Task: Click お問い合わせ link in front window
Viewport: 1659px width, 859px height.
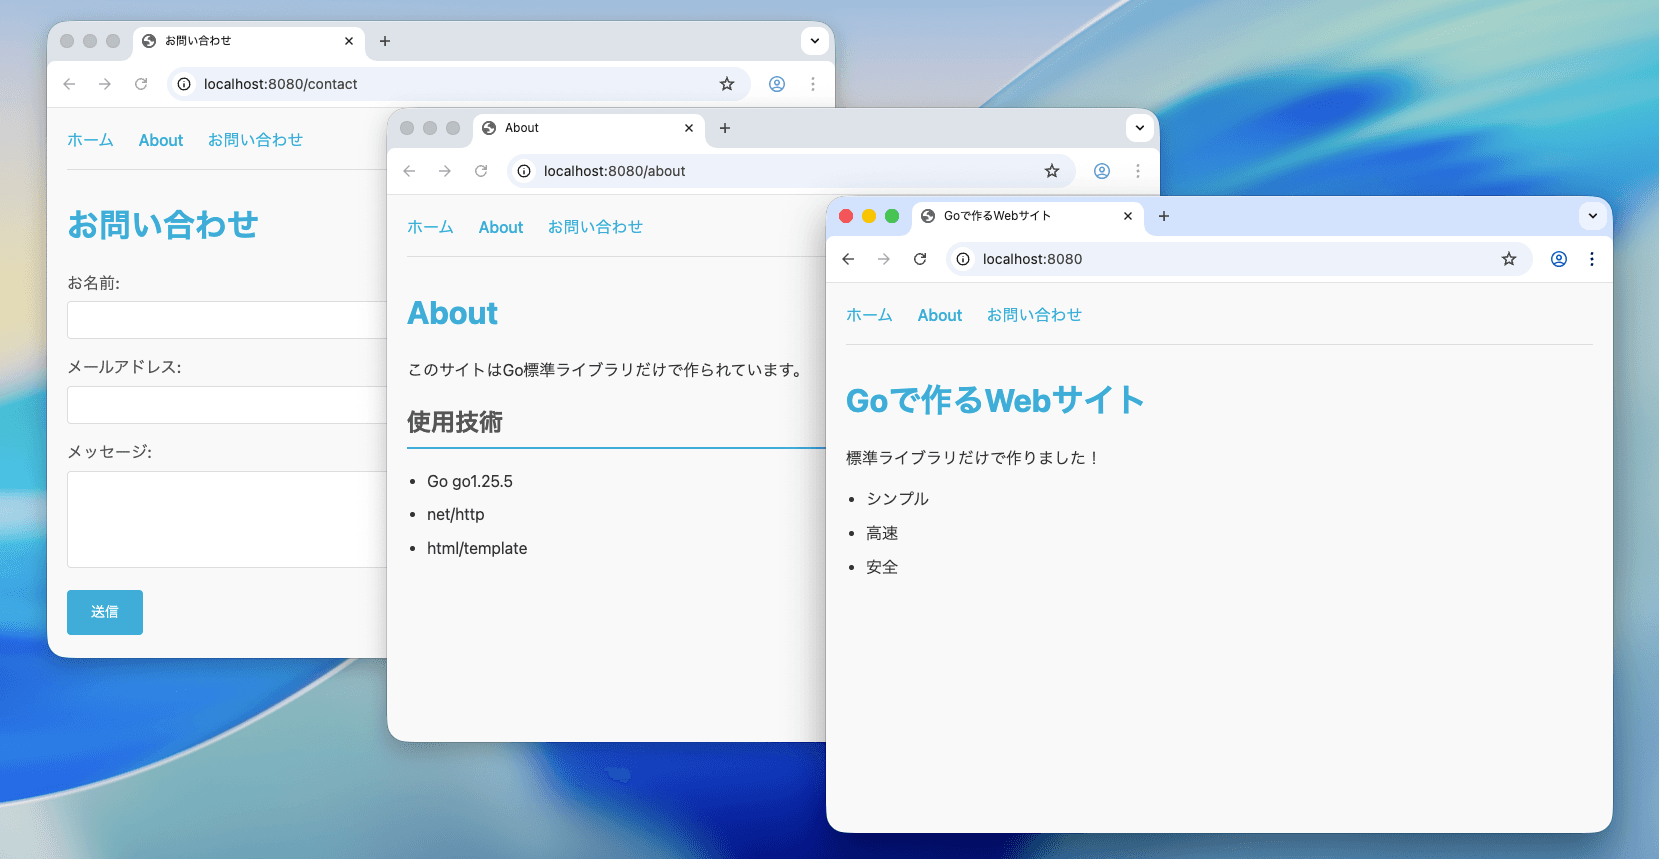Action: [1034, 315]
